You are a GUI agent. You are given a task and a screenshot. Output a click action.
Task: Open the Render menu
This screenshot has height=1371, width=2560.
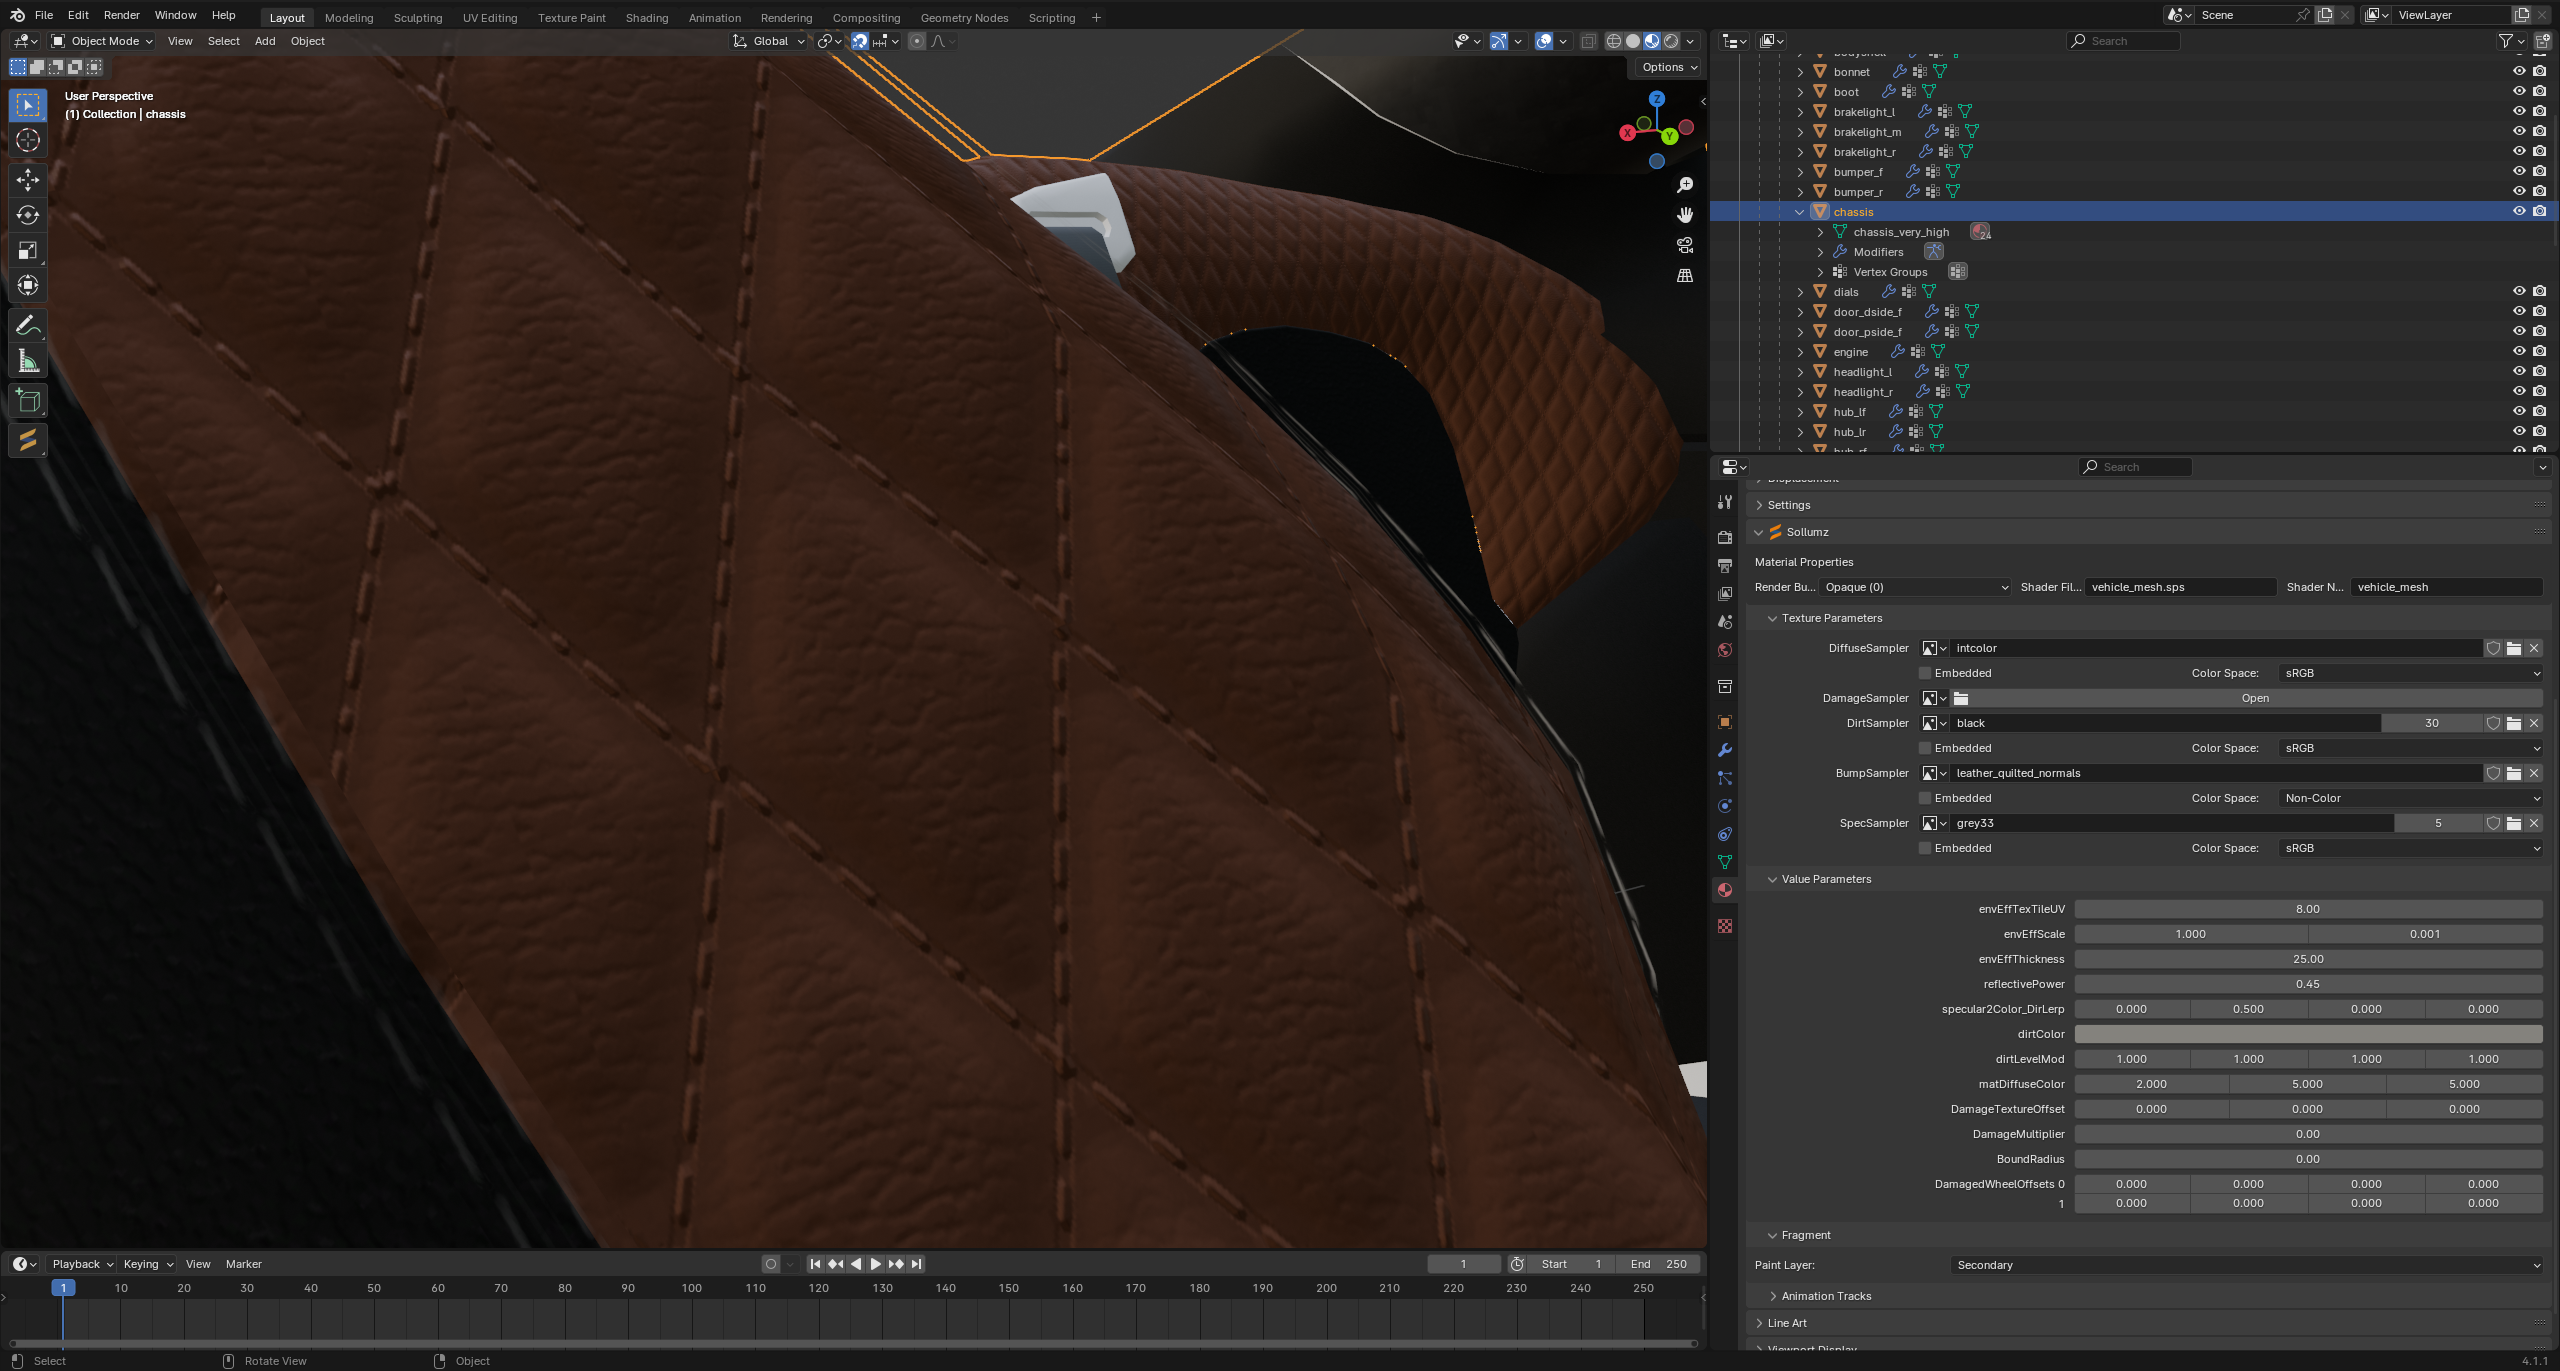(121, 15)
